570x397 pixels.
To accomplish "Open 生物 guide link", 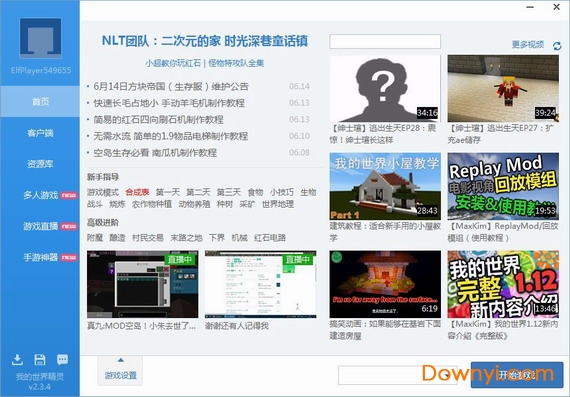I will pos(308,192).
